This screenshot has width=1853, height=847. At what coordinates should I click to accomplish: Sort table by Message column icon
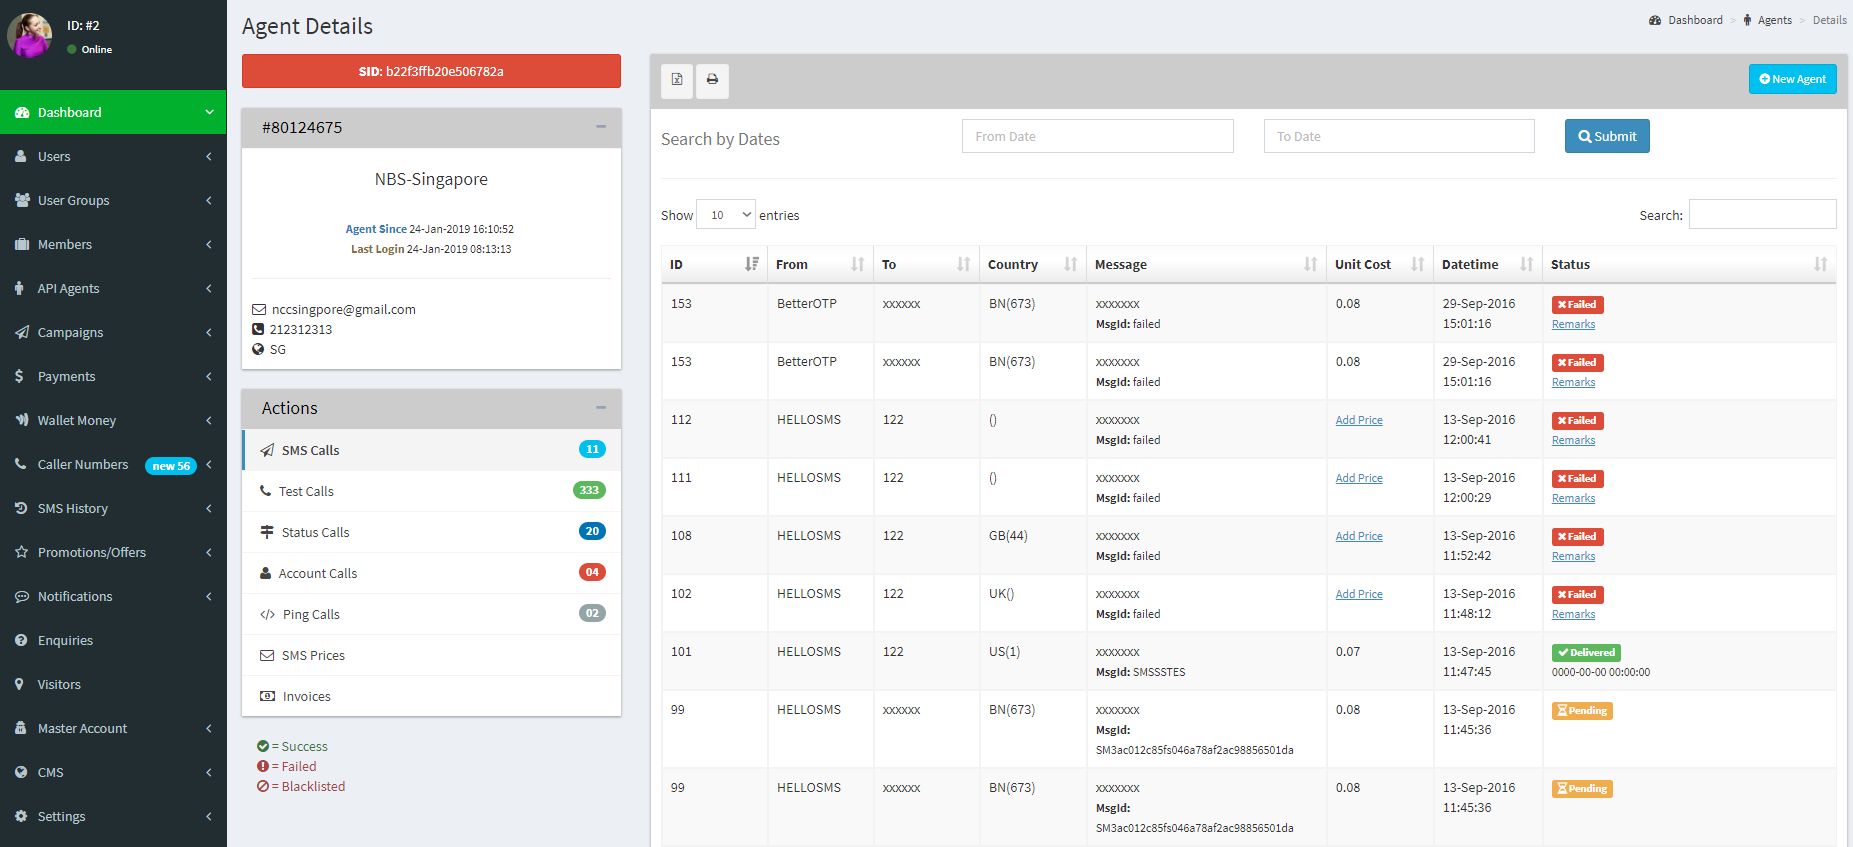pos(1311,264)
